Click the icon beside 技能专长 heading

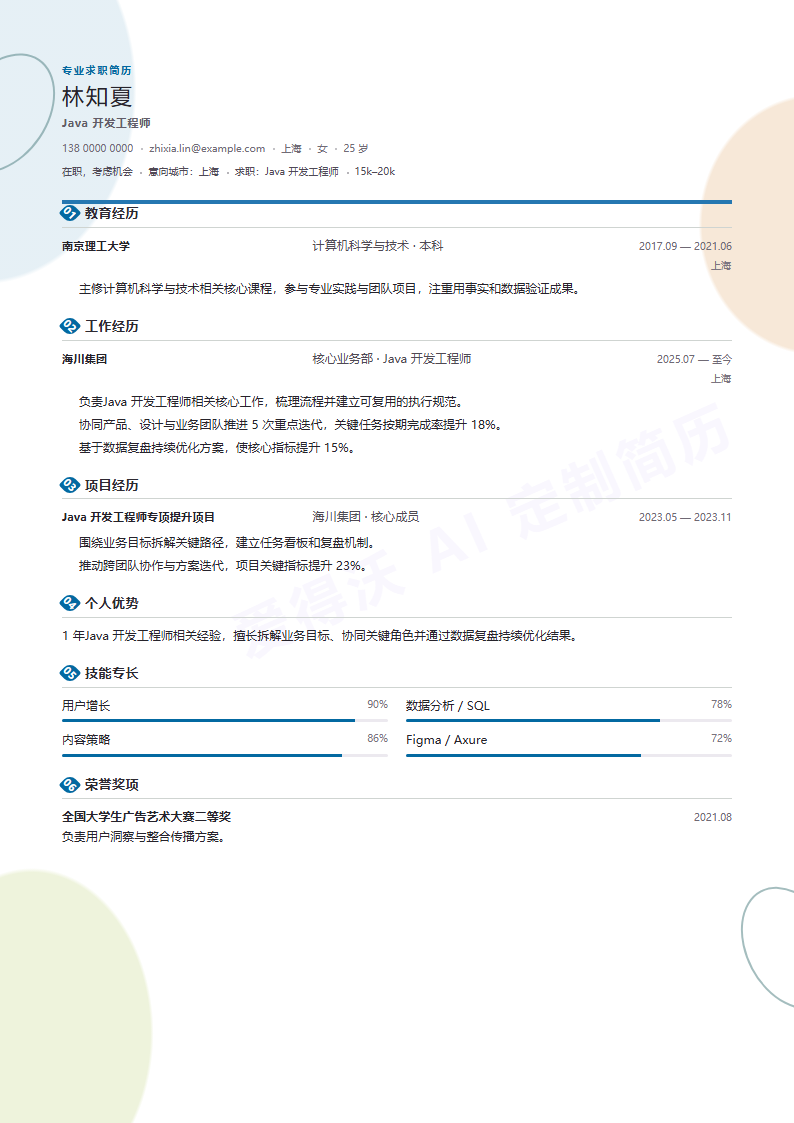click(x=69, y=673)
